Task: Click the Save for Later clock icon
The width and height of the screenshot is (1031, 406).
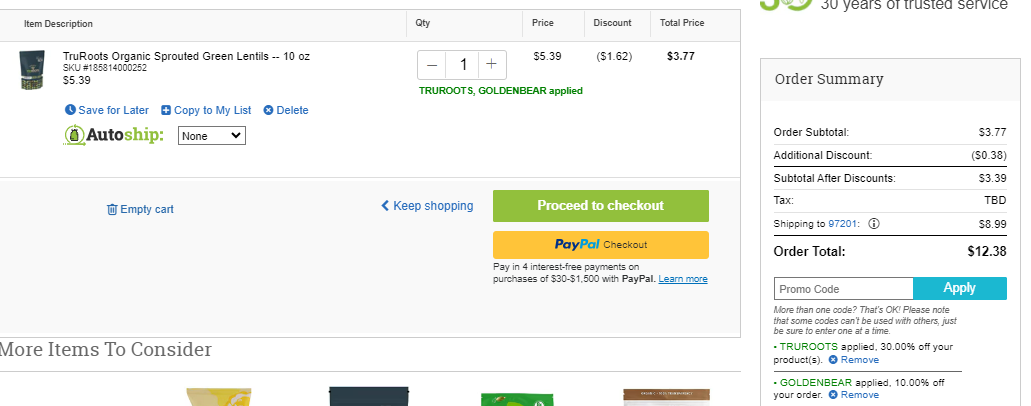Action: pyautogui.click(x=70, y=110)
